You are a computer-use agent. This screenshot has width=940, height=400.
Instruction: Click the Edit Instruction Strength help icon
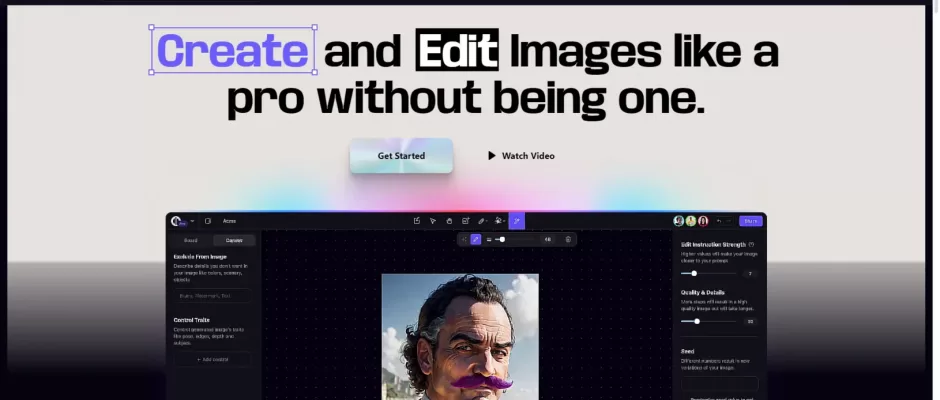tap(752, 245)
